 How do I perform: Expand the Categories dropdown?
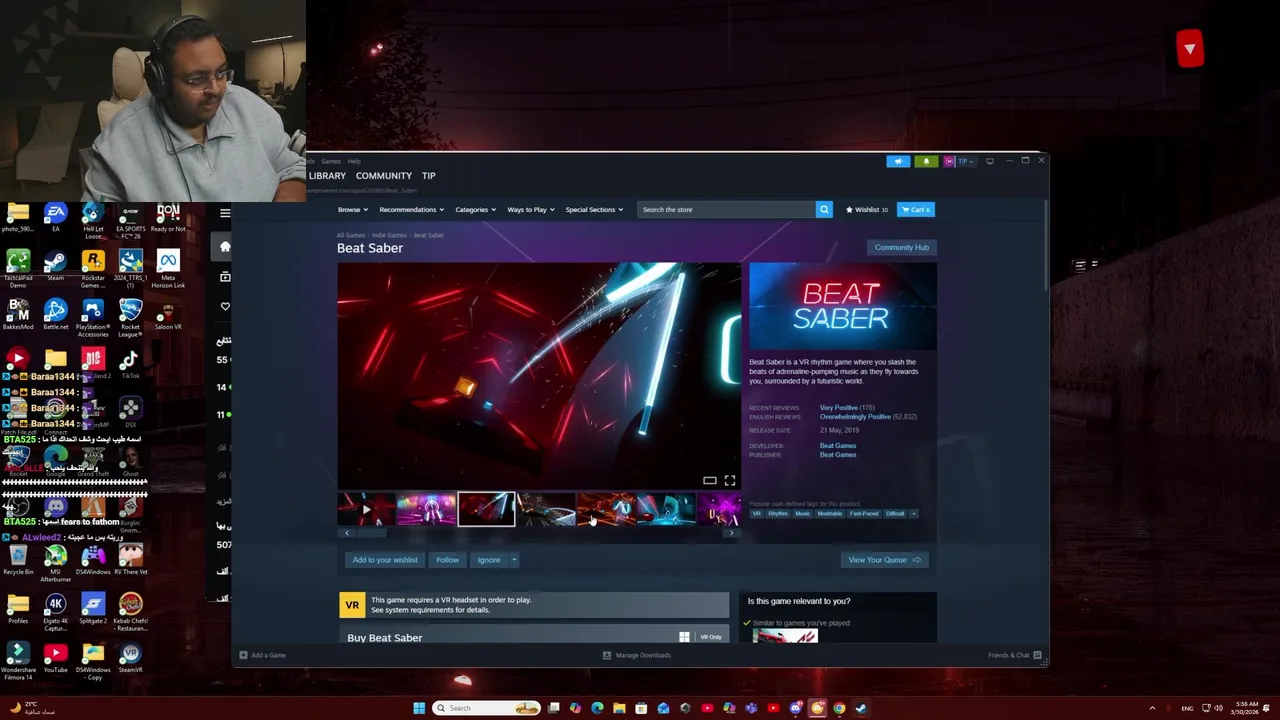(475, 210)
